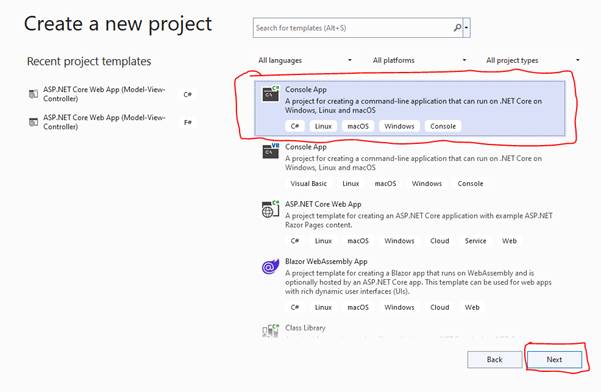Click ASP.NET Core Web App description text
This screenshot has width=601, height=392.
coord(419,220)
